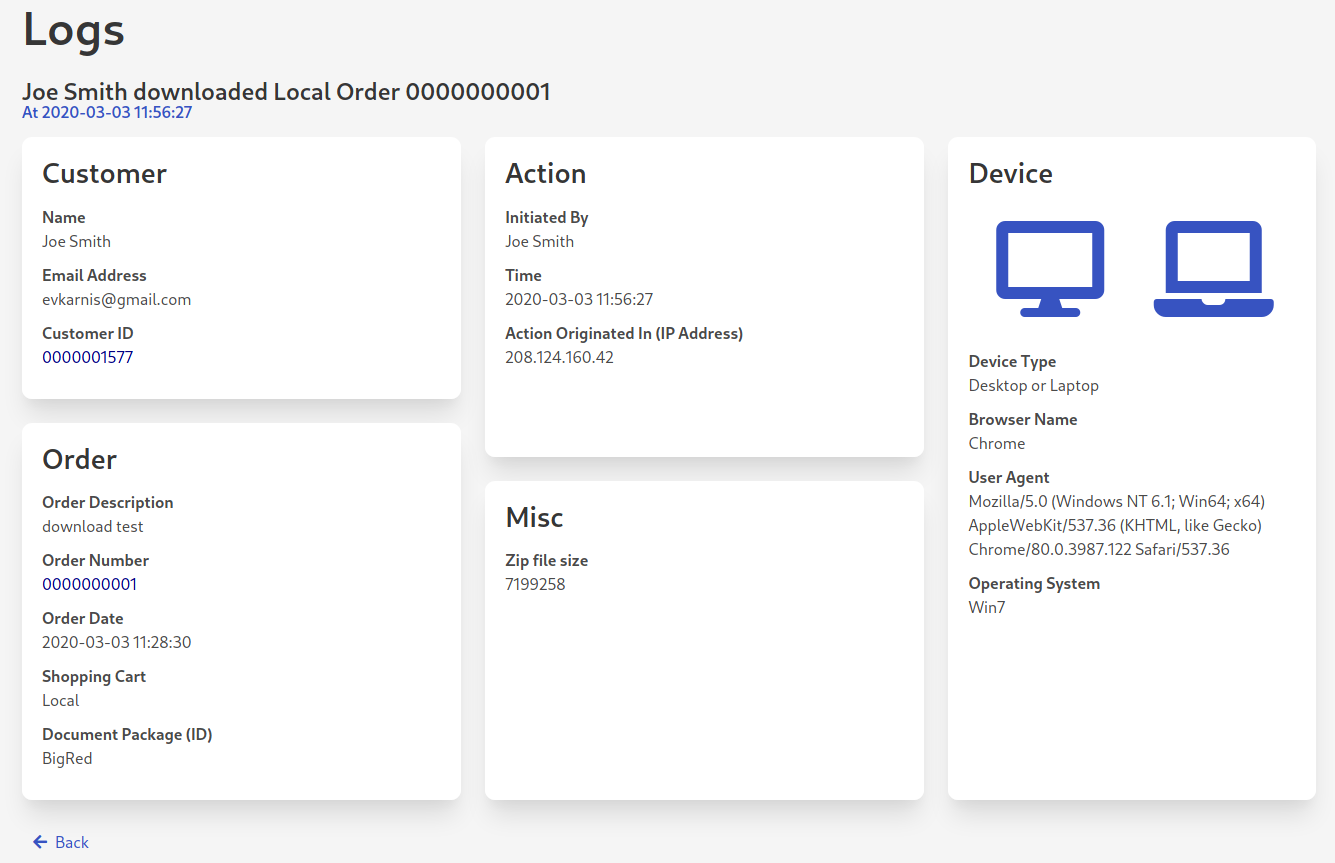Viewport: 1335px width, 863px height.
Task: Click the Logs page heading
Action: tap(73, 30)
